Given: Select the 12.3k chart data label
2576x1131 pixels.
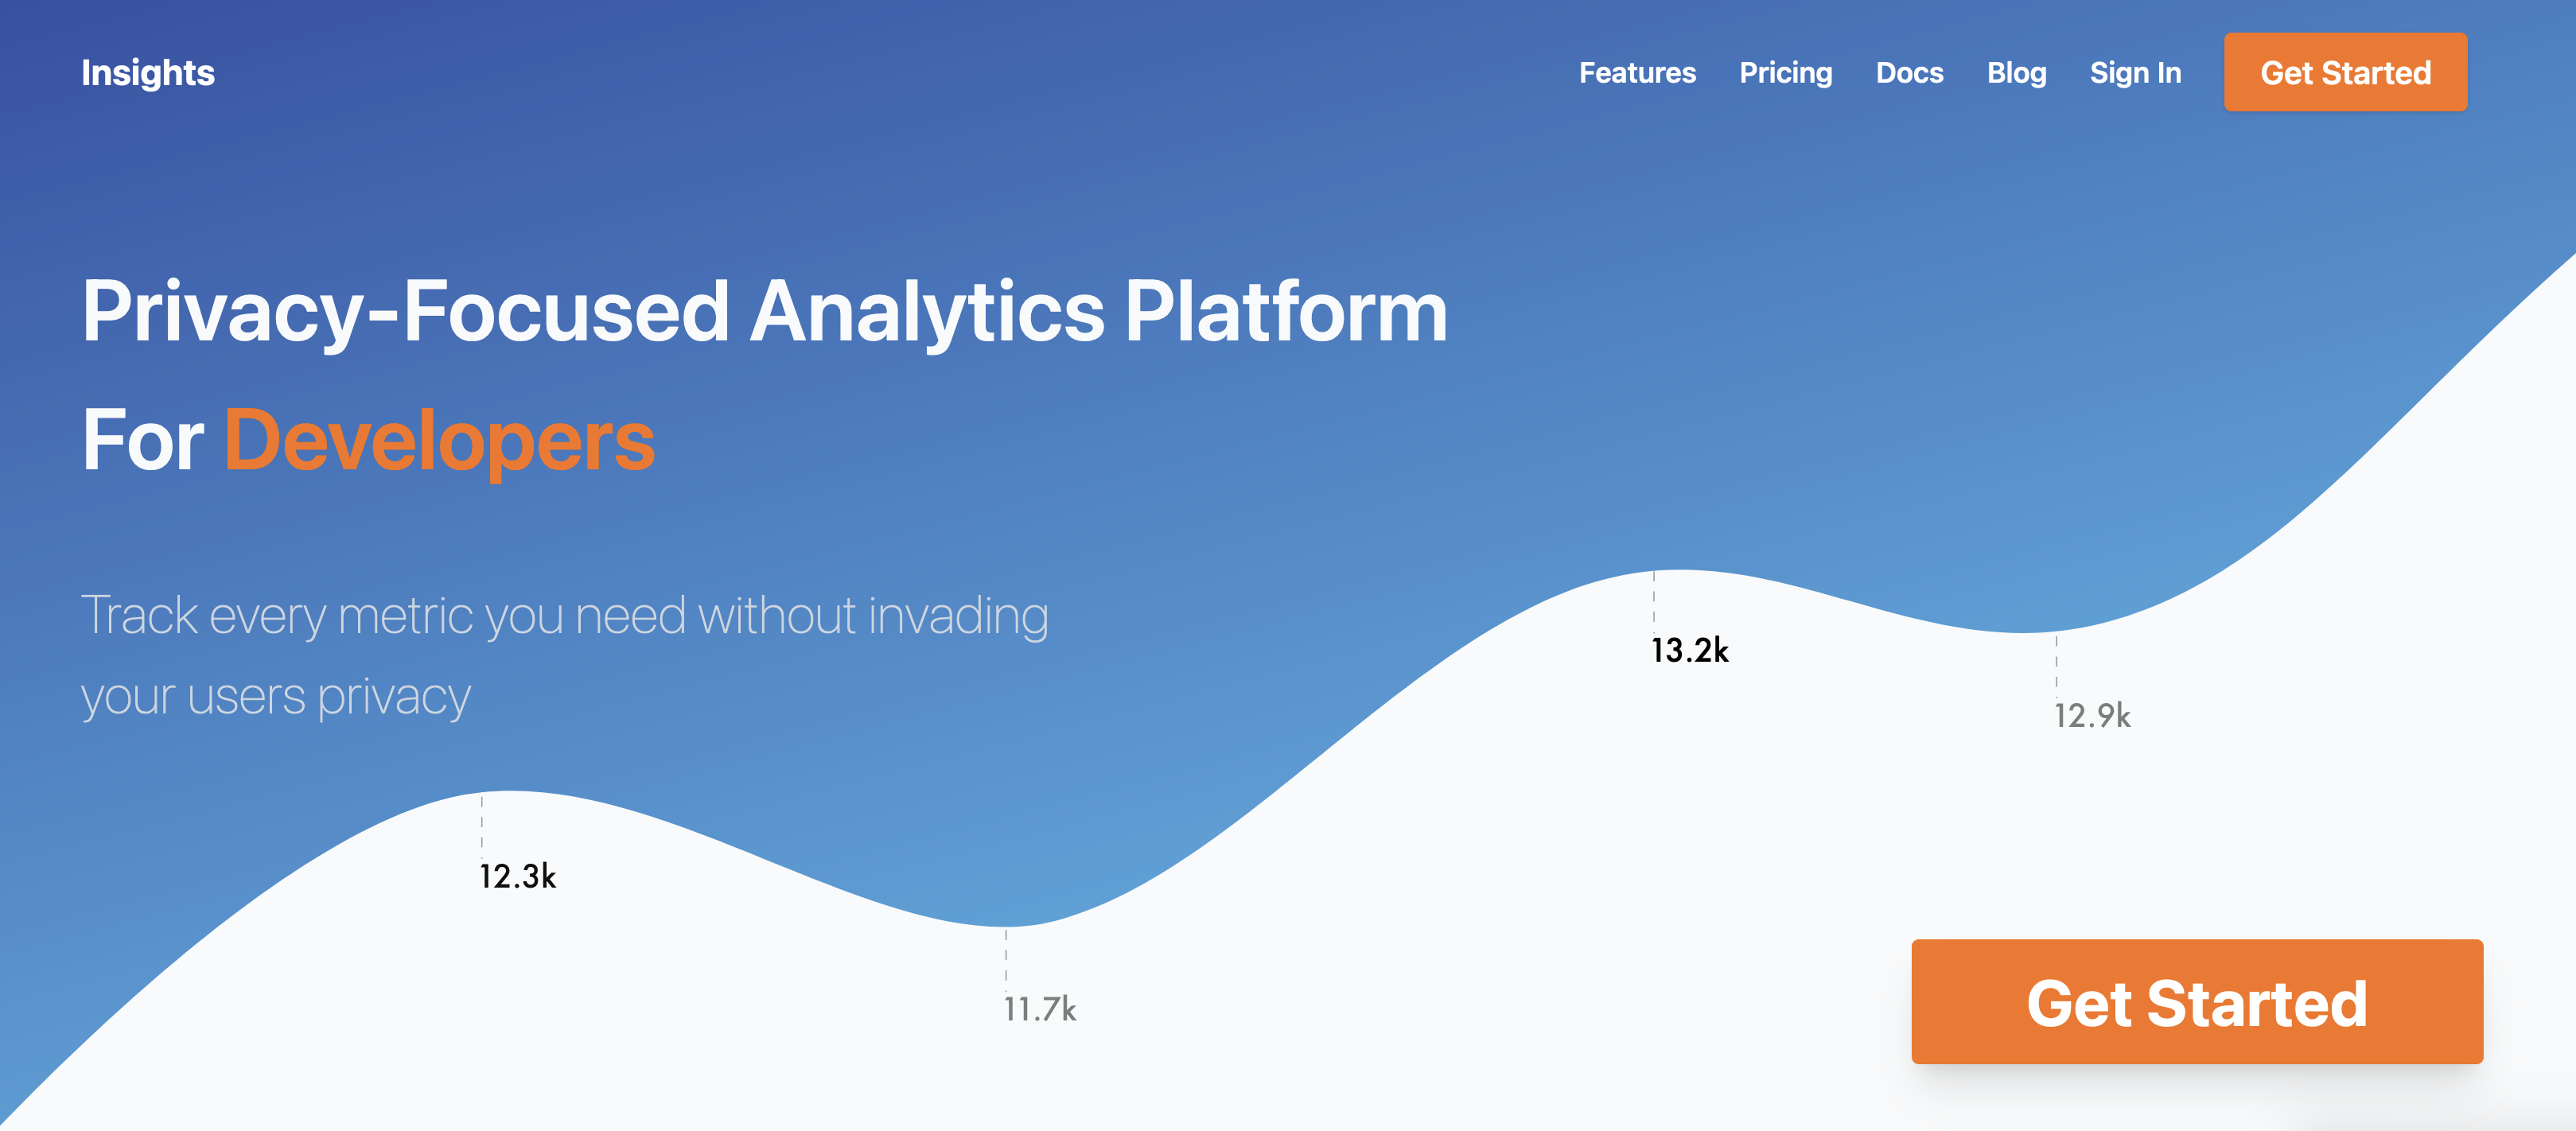Looking at the screenshot, I should [517, 876].
